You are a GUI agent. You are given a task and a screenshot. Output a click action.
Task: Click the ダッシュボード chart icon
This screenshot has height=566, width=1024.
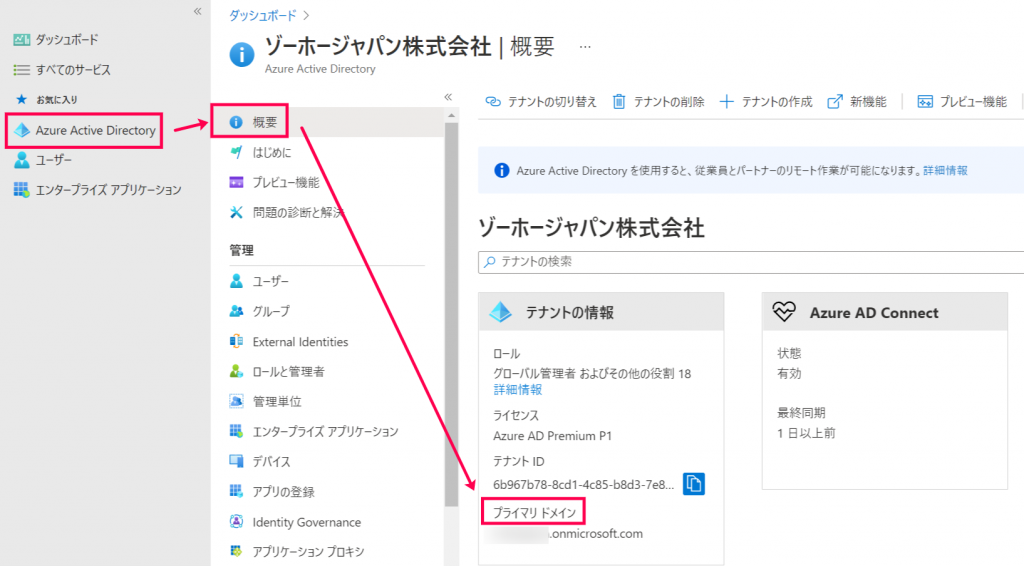pos(22,40)
